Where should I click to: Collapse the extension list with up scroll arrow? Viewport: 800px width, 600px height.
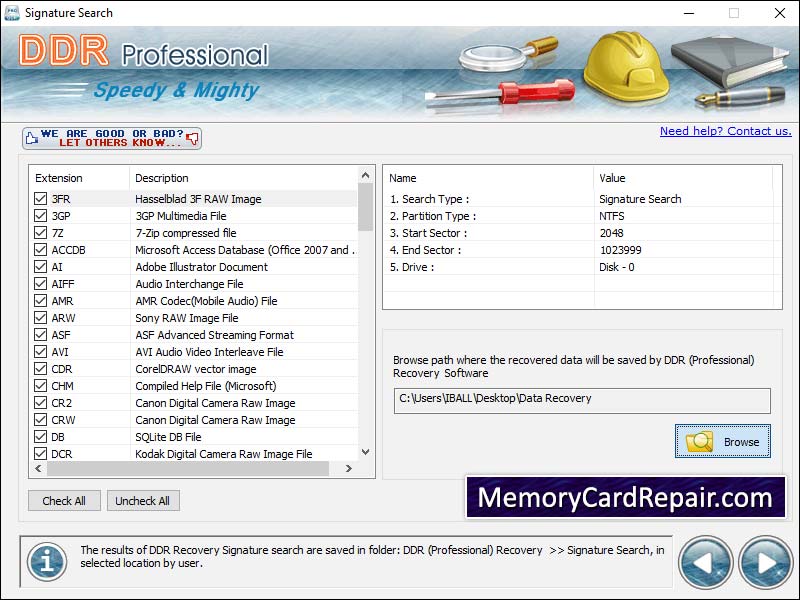(x=363, y=177)
